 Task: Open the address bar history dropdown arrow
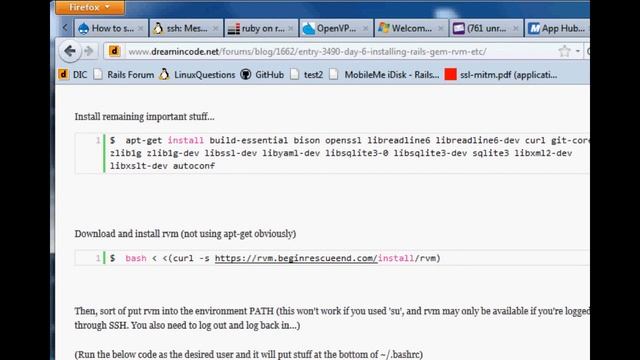click(578, 51)
